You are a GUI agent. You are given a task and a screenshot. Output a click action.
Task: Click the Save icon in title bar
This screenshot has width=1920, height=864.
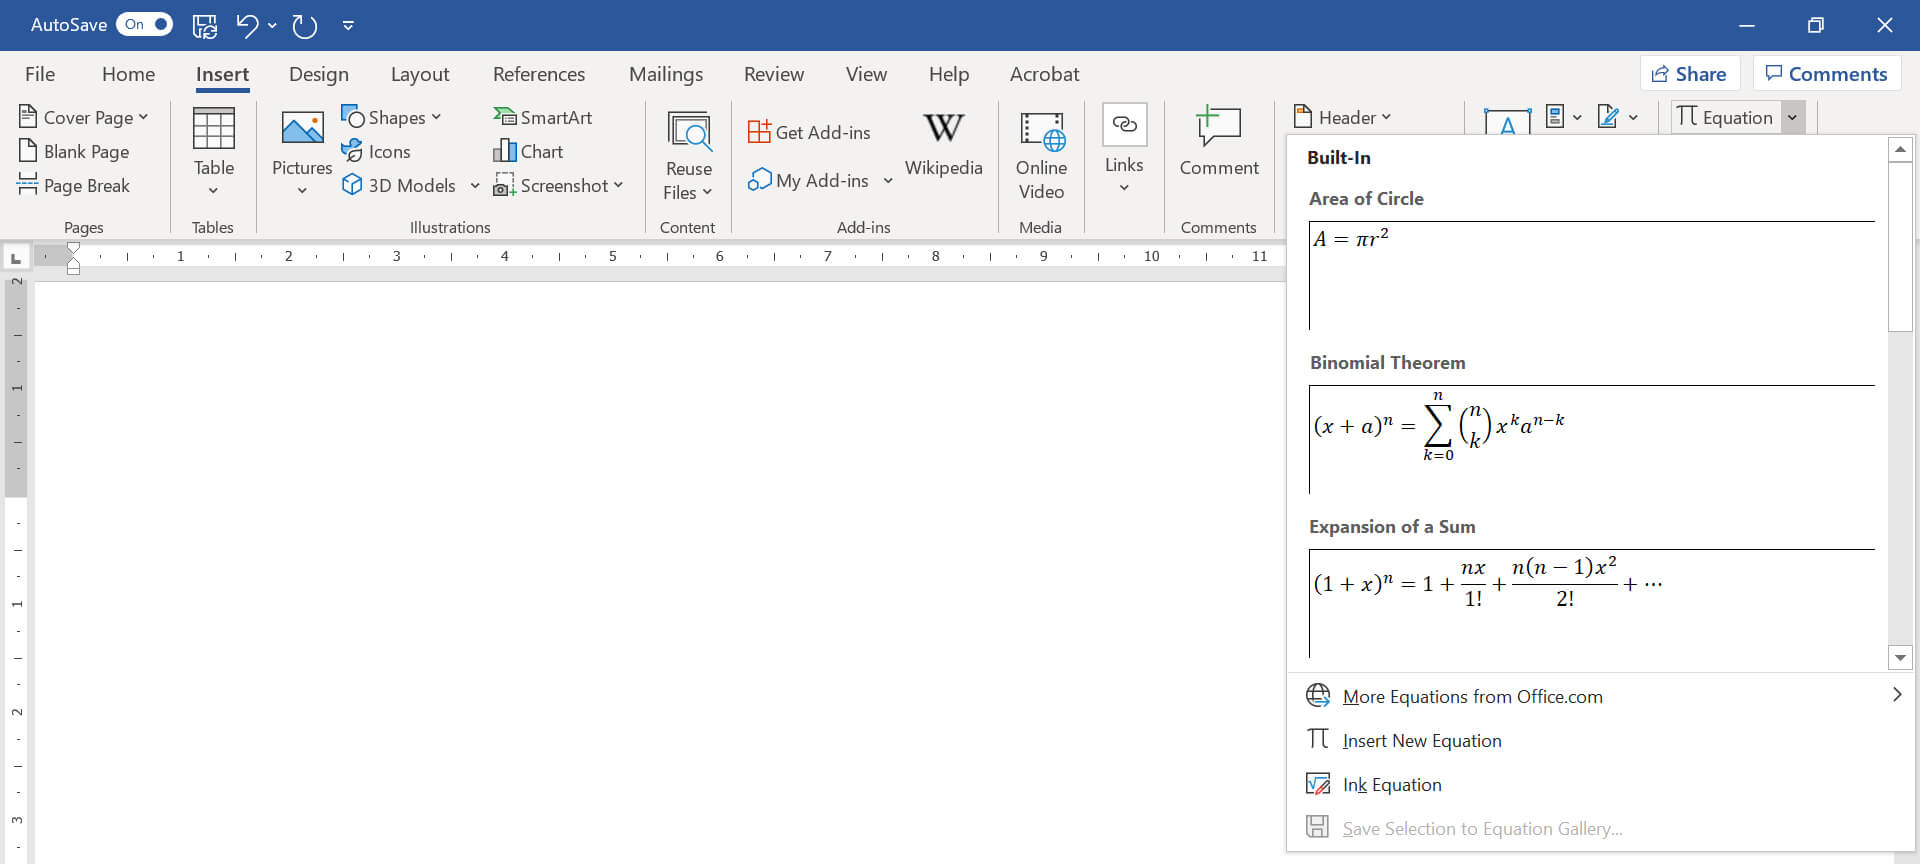pos(205,26)
